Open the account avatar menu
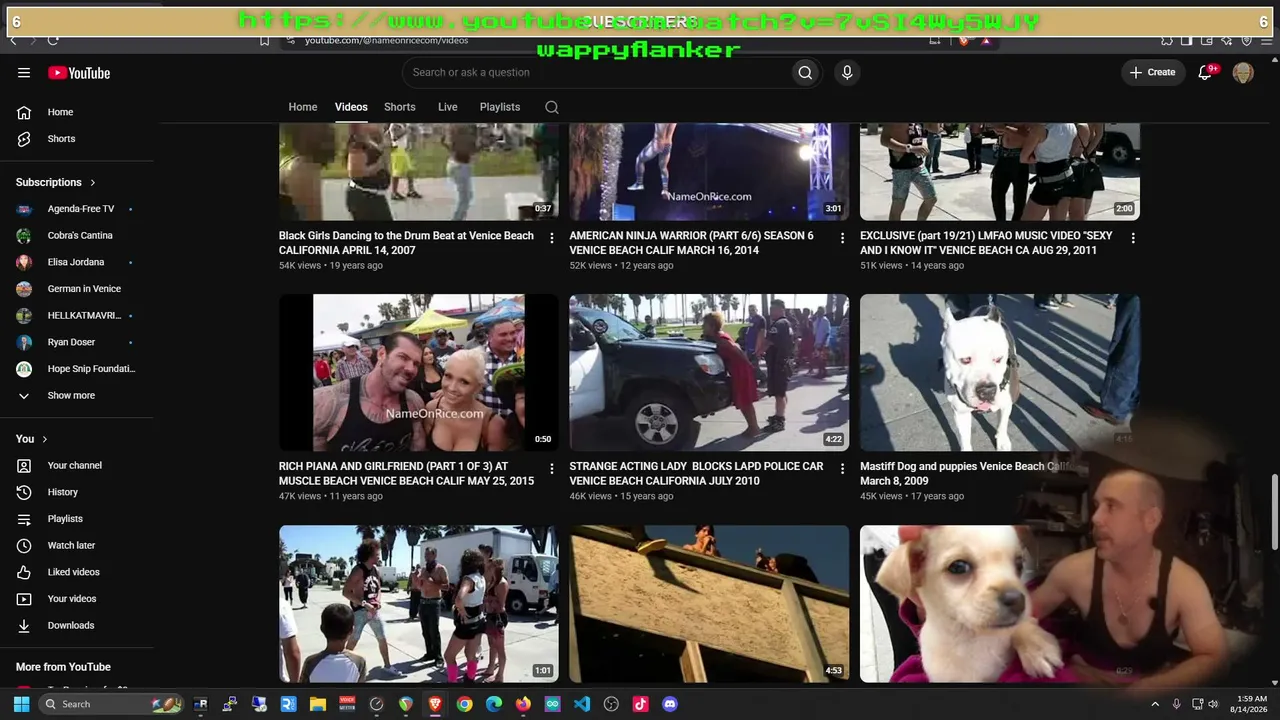This screenshot has width=1280, height=720. [1243, 72]
